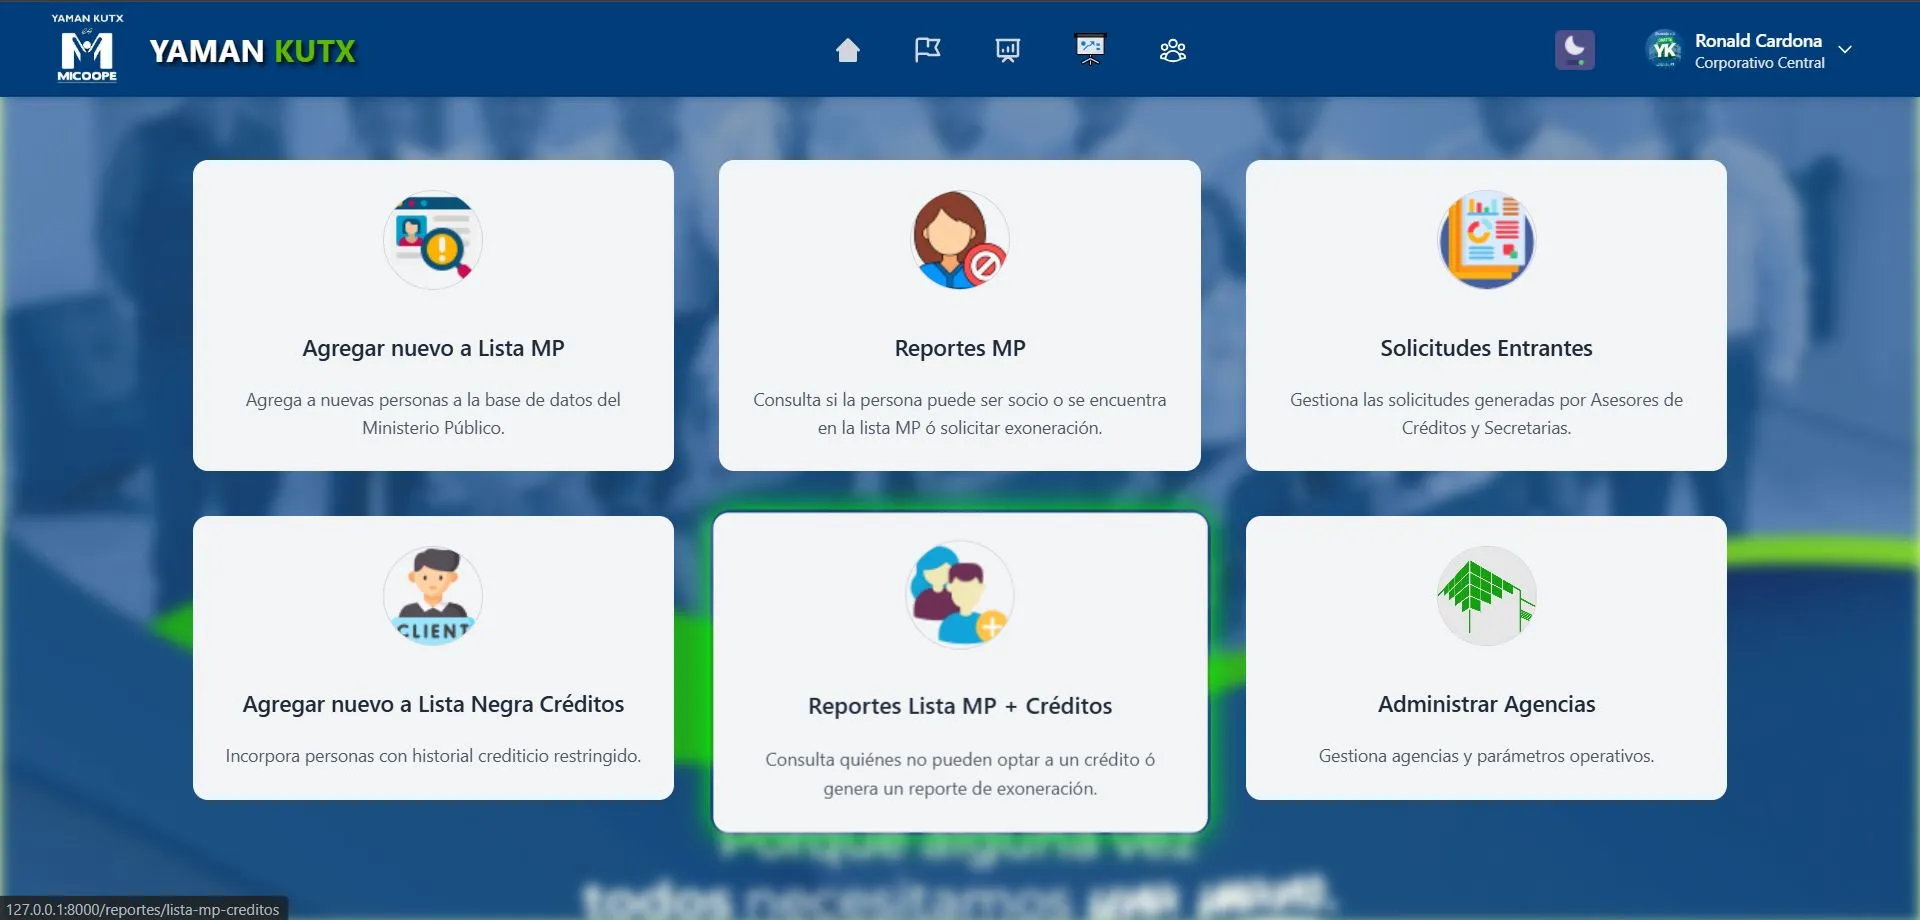Click the Agregar nuevo a Lista MP icon

coord(433,240)
